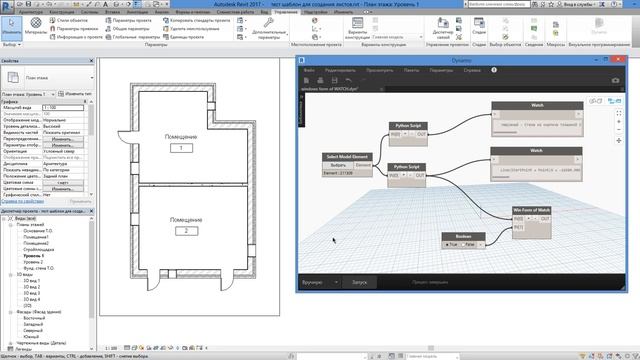Open the Help (Справка) menu in Dynamo
The height and width of the screenshot is (360, 640).
[472, 70]
